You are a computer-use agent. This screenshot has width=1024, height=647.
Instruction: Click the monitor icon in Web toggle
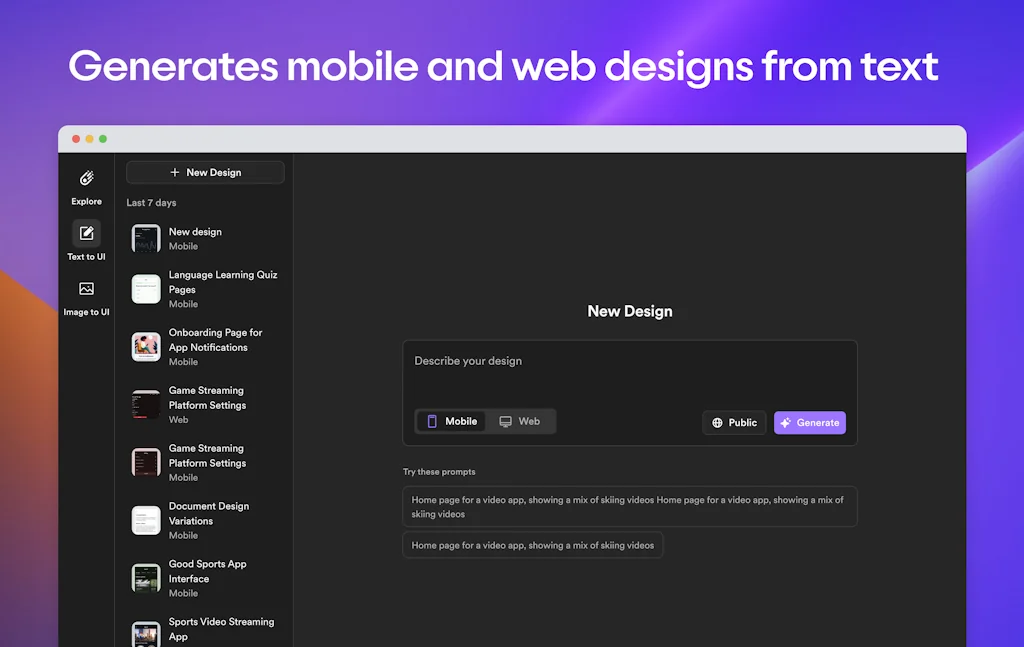505,421
